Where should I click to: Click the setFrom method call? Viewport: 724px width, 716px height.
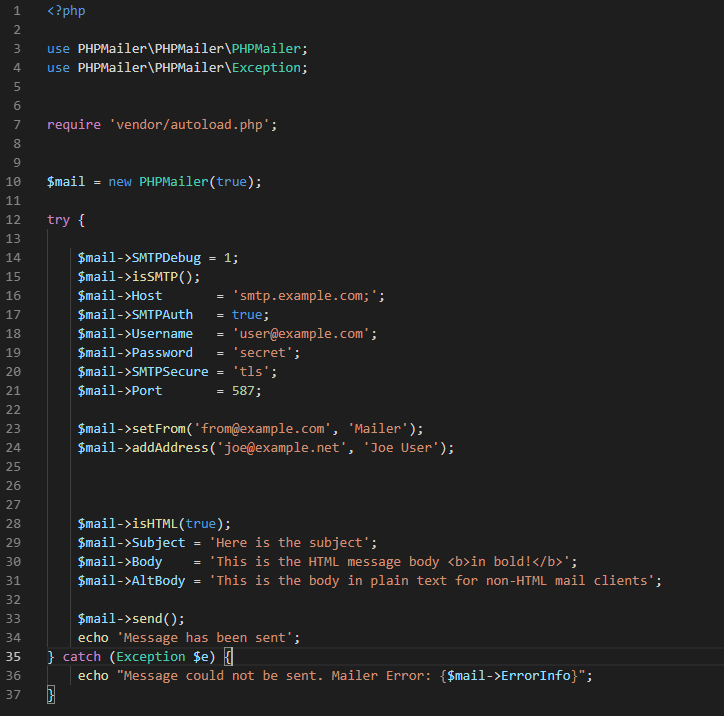(x=166, y=429)
